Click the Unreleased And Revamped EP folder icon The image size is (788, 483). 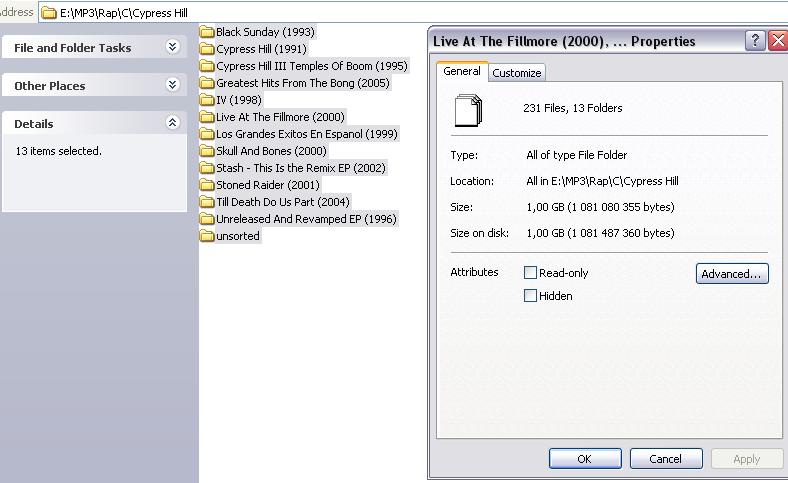click(x=207, y=219)
